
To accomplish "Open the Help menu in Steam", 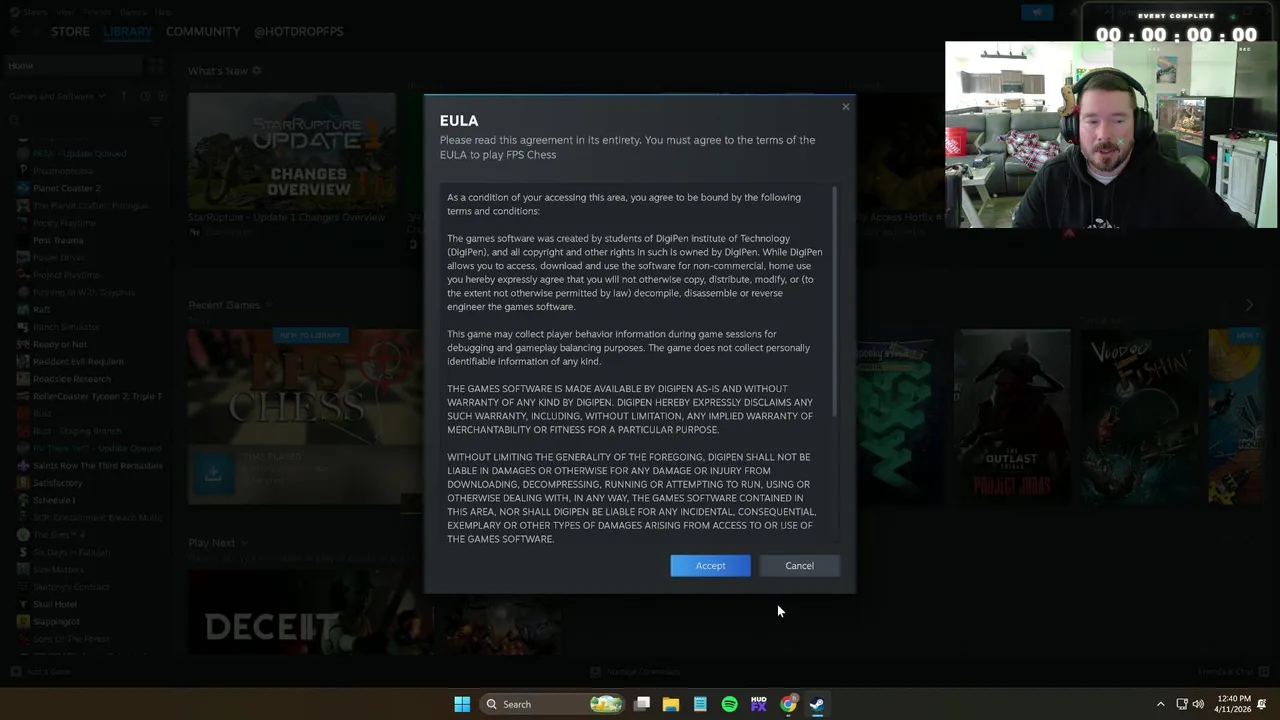I will tap(163, 12).
